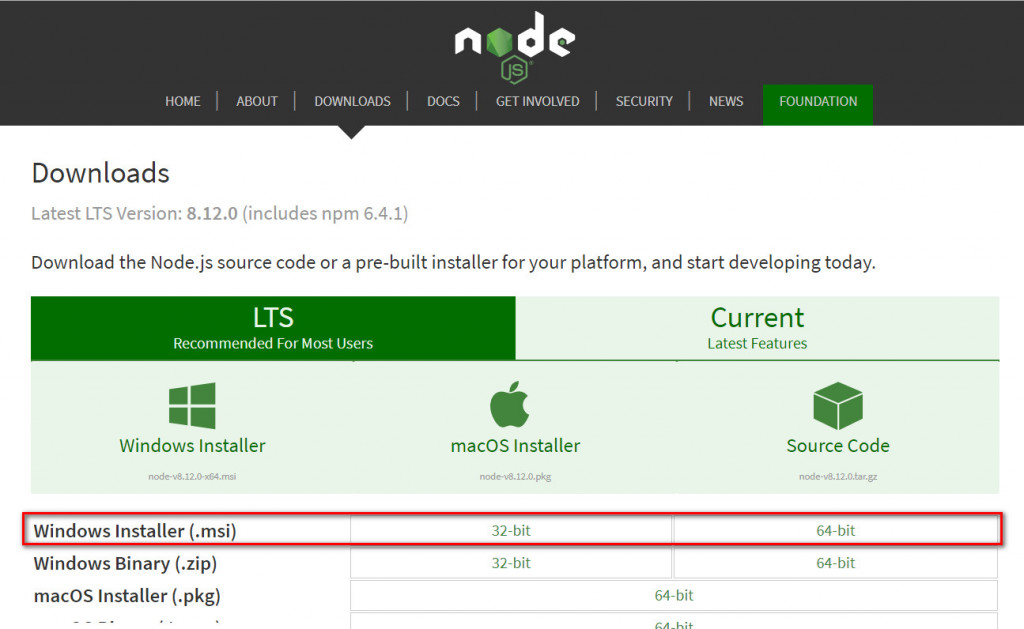The height and width of the screenshot is (629, 1024).
Task: Open the DOCS navigation item
Action: coord(443,101)
